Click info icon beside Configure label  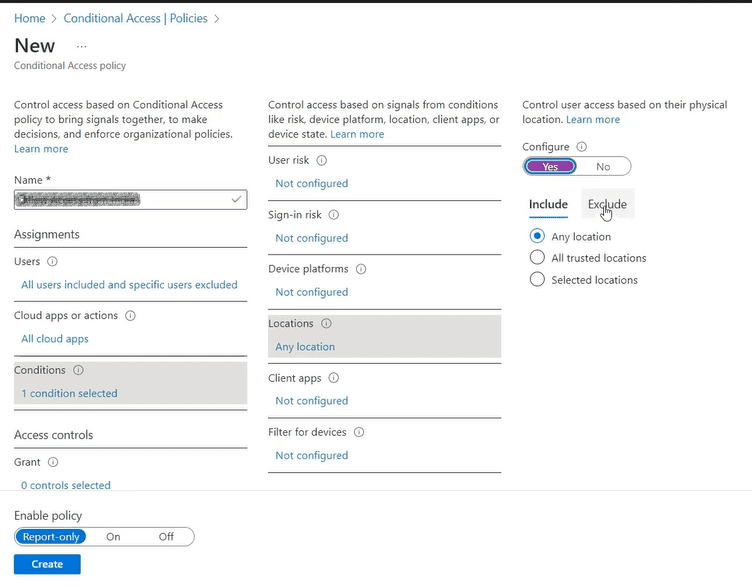[582, 147]
